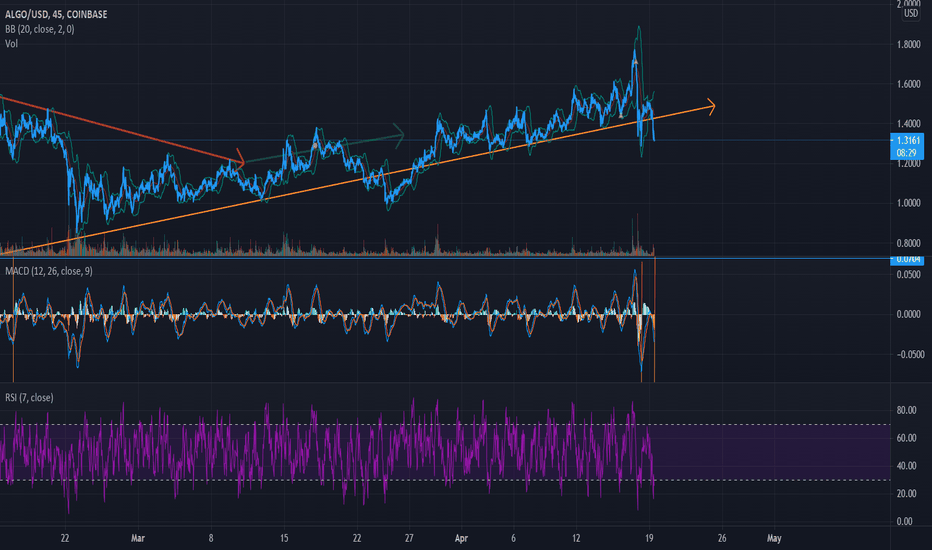Click the current price label 1.3161
Screen dimensions: 932x550
pos(908,141)
